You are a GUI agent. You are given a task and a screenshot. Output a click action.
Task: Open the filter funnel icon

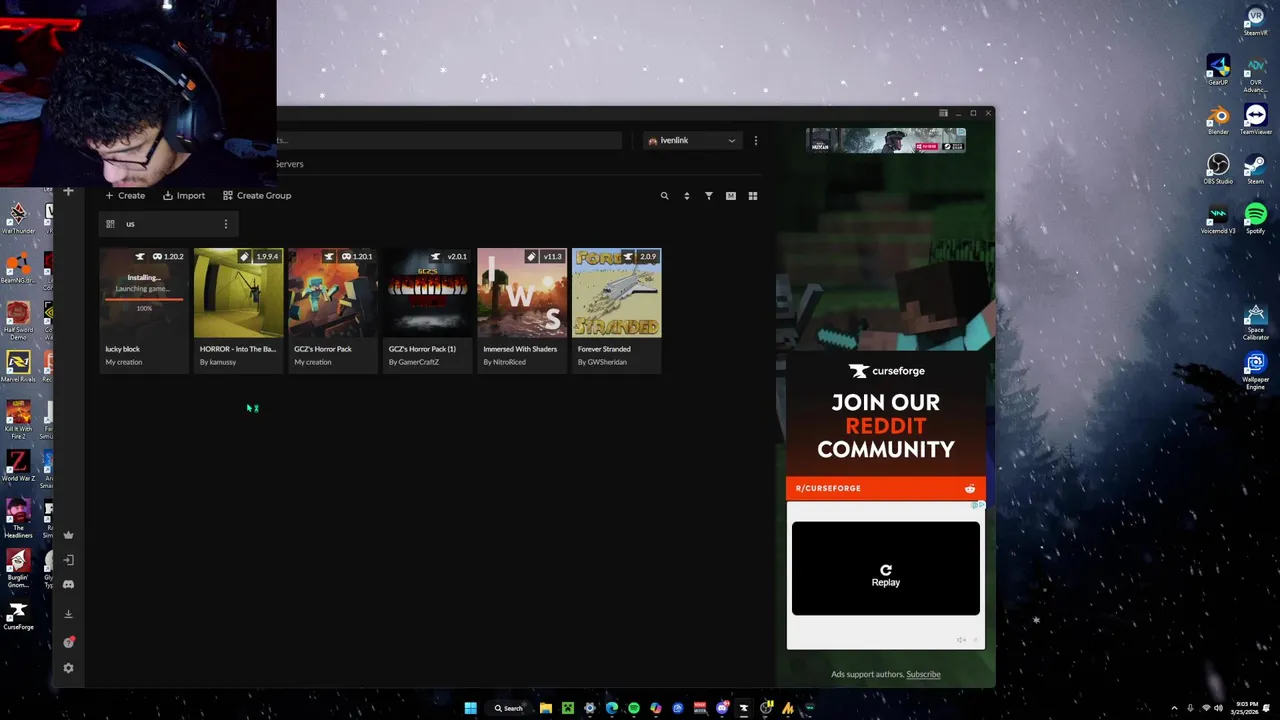click(708, 196)
